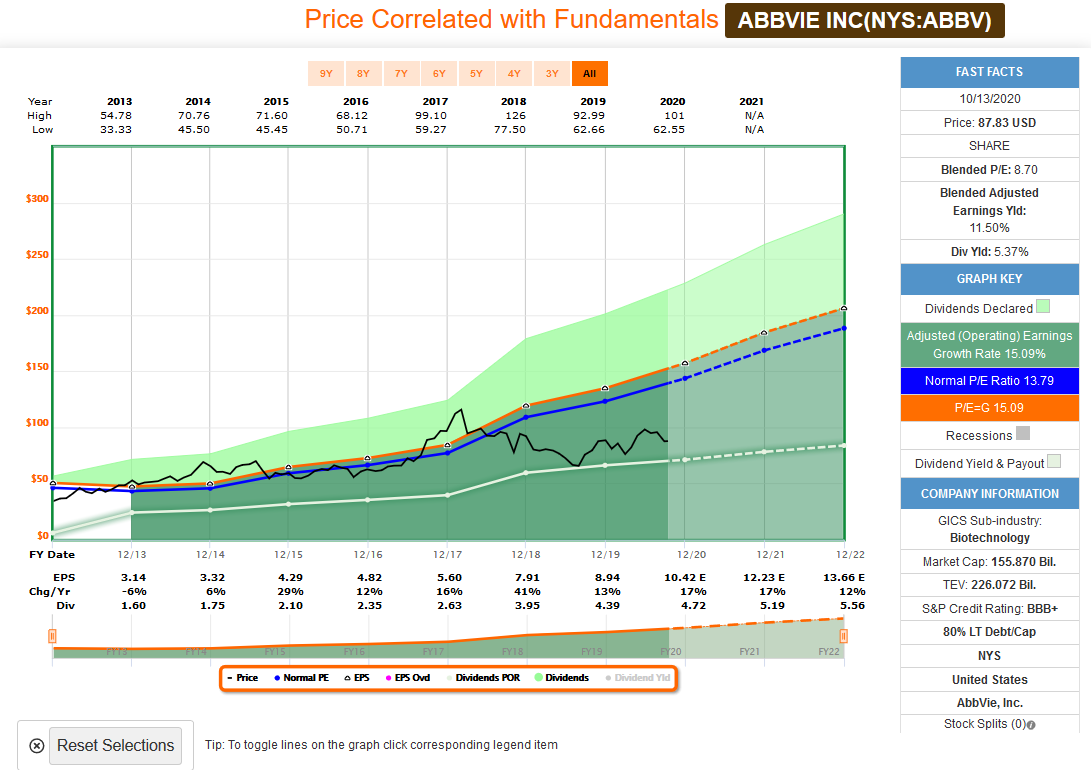Click the 12/22 FY date label

pos(850,554)
